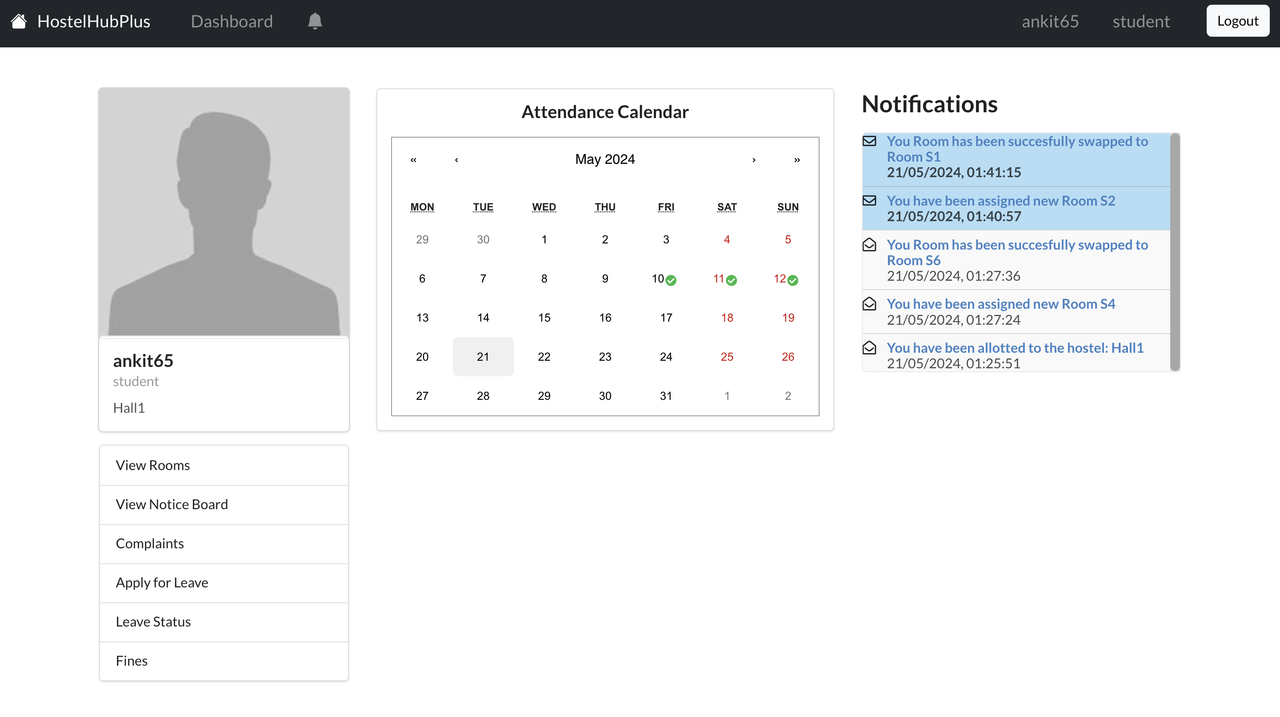Image resolution: width=1280 pixels, height=717 pixels.
Task: Click the open envelope icon beside Room S6 notification
Action: [869, 245]
